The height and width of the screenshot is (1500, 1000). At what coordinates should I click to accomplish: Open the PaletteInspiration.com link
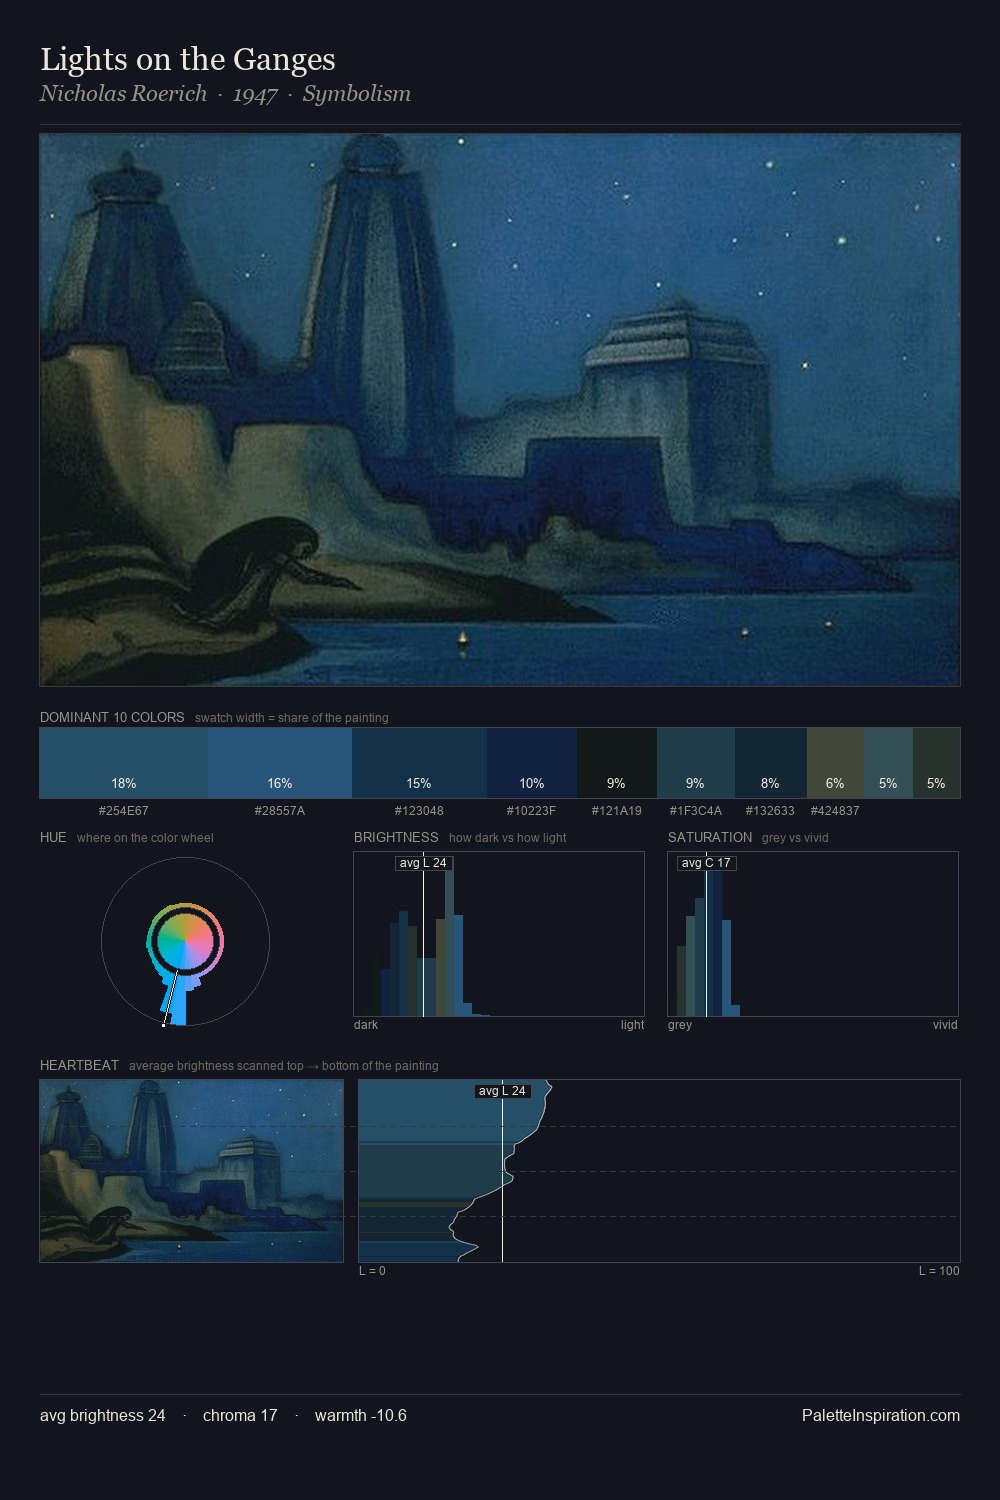[x=881, y=1415]
